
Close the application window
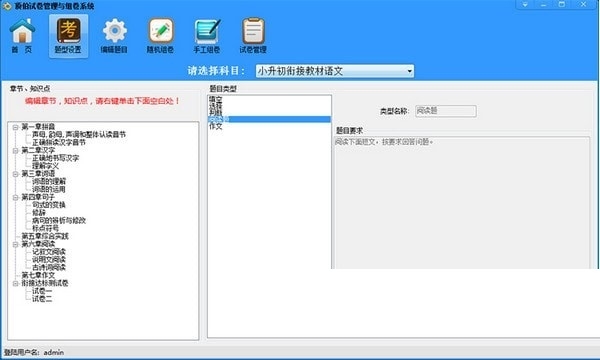(x=584, y=4)
